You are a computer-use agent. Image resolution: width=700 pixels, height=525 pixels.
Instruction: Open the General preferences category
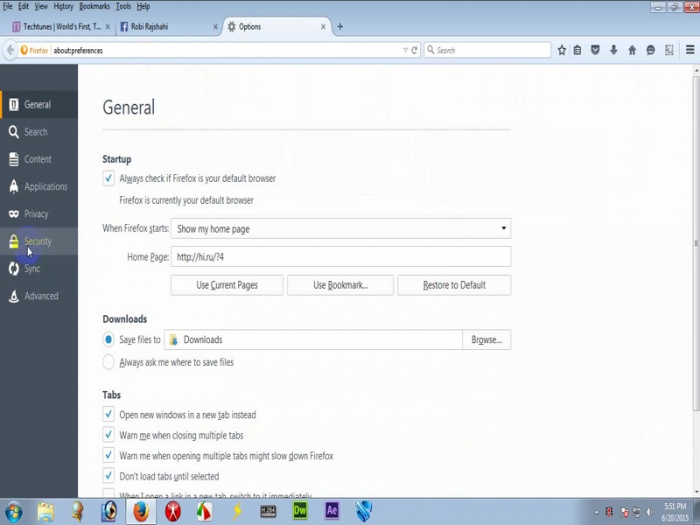pyautogui.click(x=39, y=104)
